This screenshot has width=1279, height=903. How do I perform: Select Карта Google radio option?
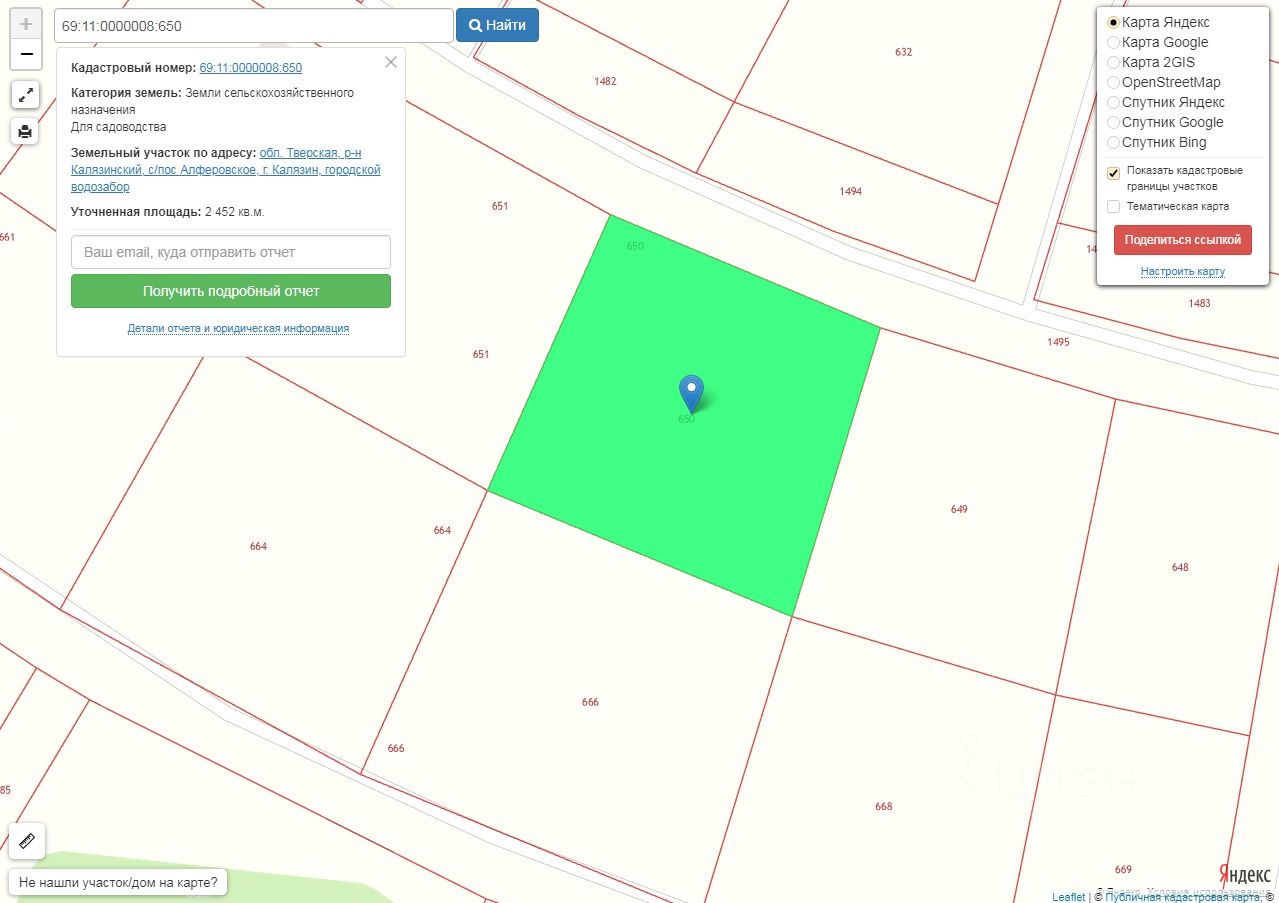click(x=1113, y=42)
